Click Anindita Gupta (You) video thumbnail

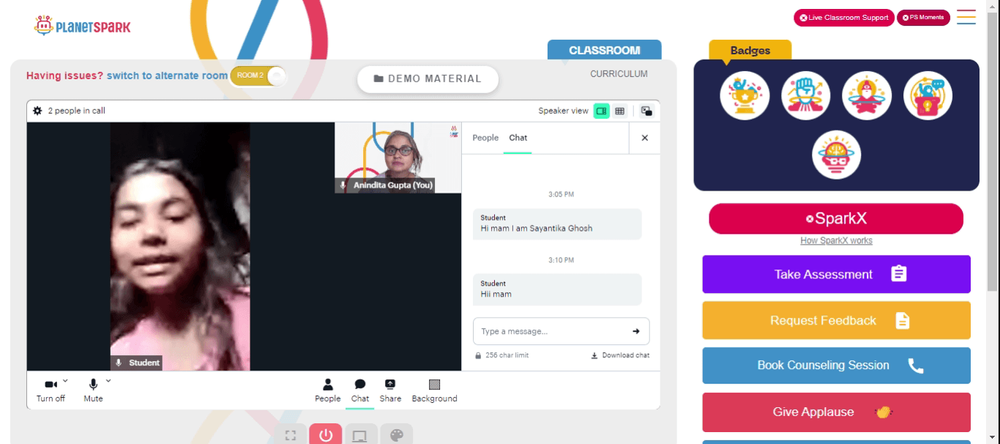(398, 158)
